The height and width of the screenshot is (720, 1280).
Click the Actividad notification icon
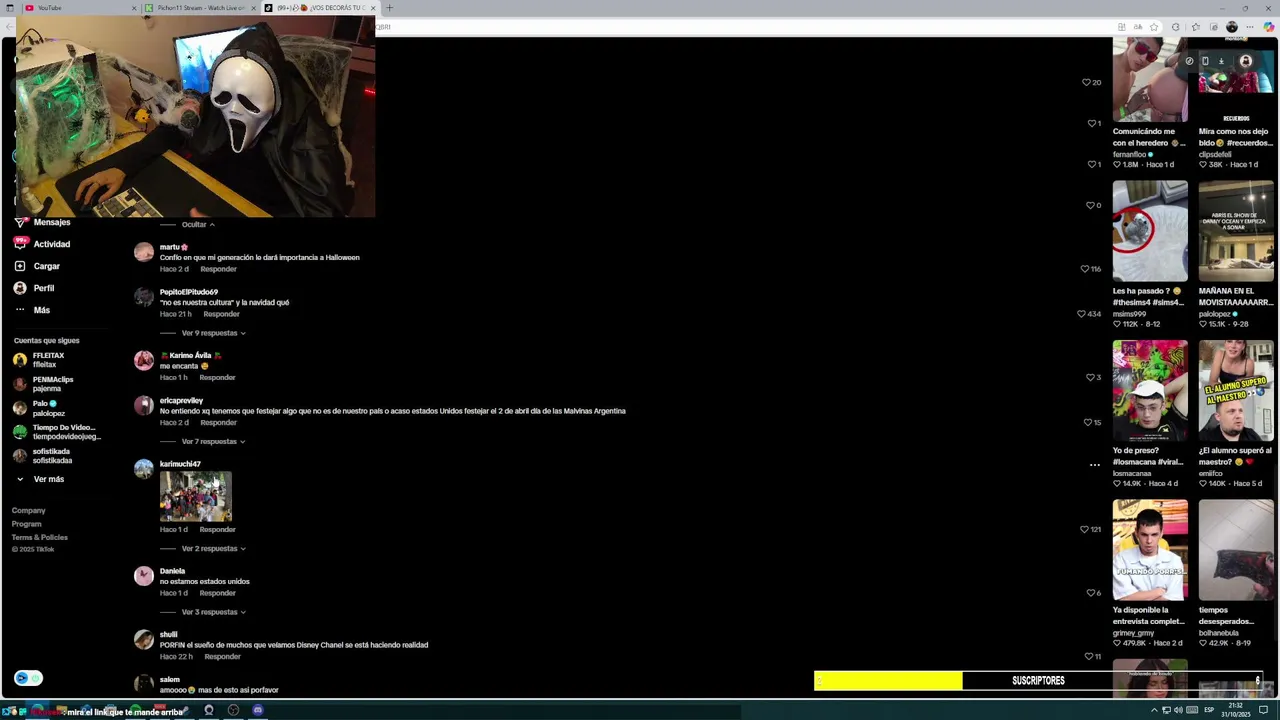click(20, 243)
